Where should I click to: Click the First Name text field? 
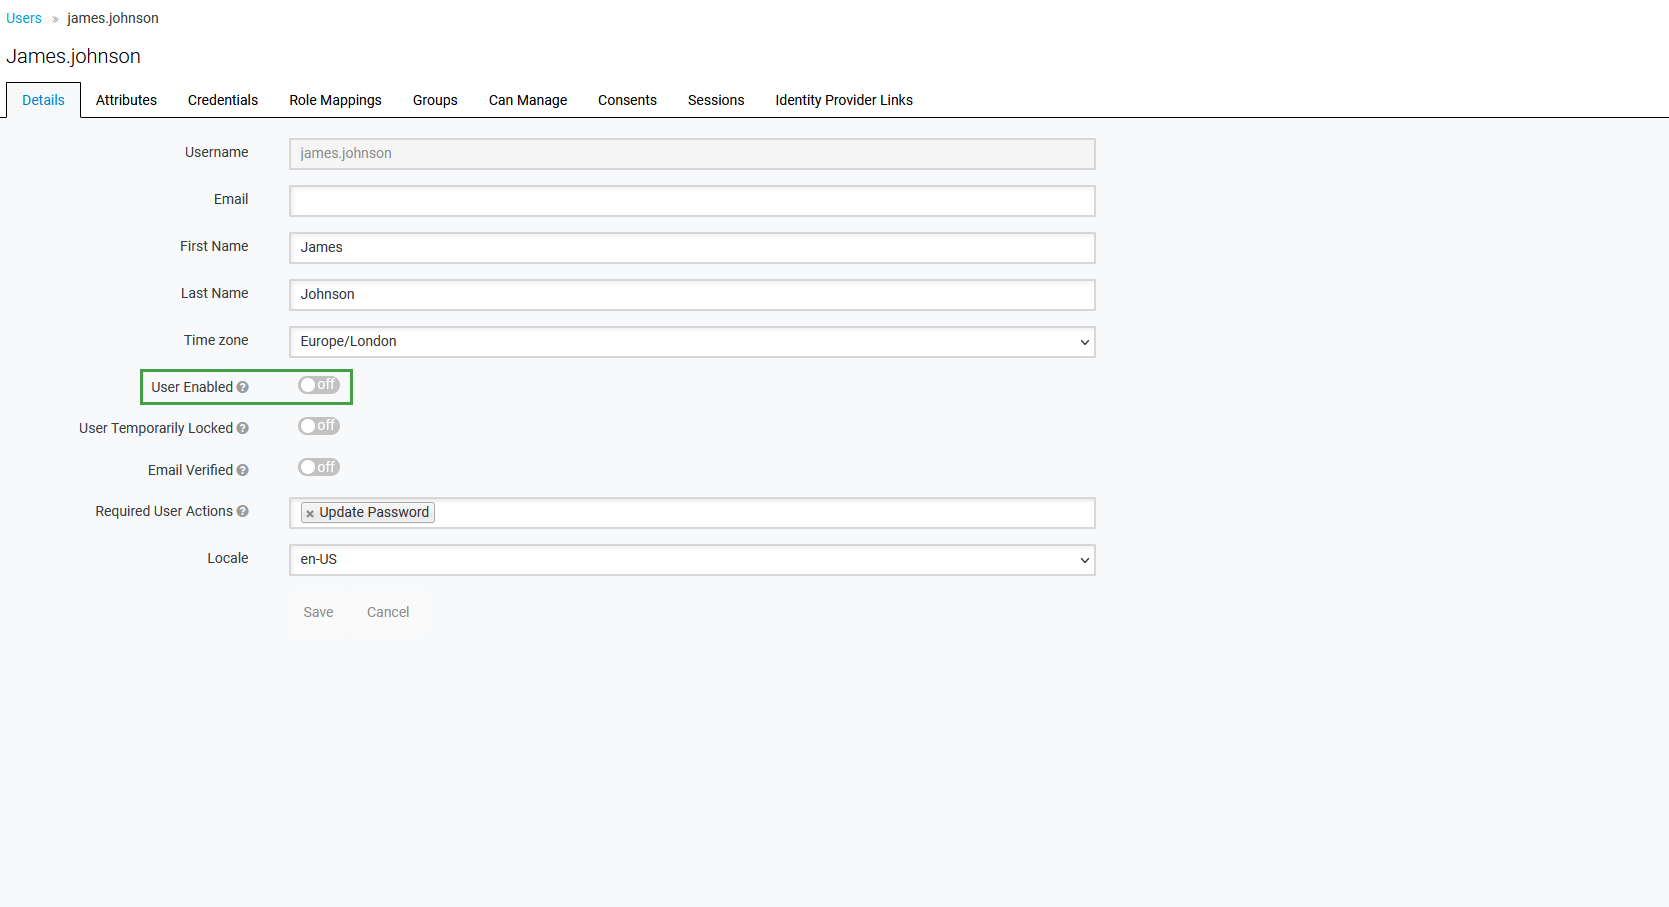pos(692,248)
